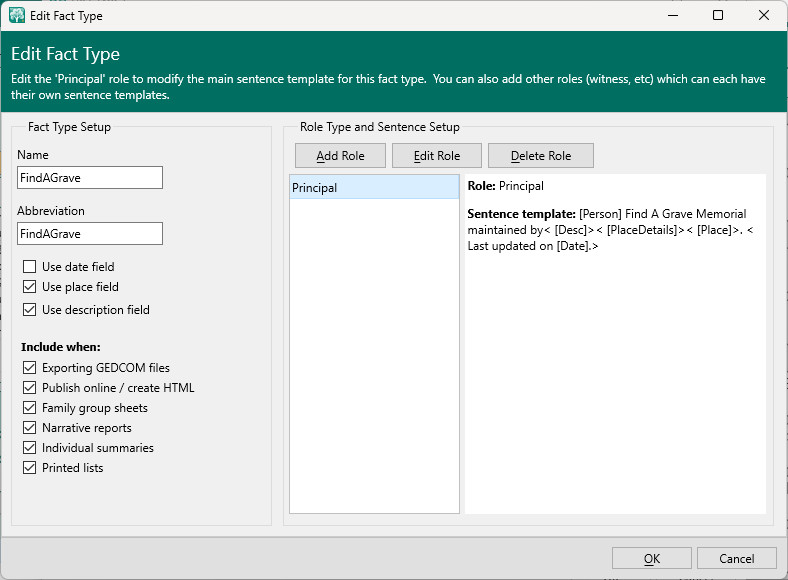Toggle Individual summaries checkbox
Viewport: 788px width, 580px height.
[29, 448]
